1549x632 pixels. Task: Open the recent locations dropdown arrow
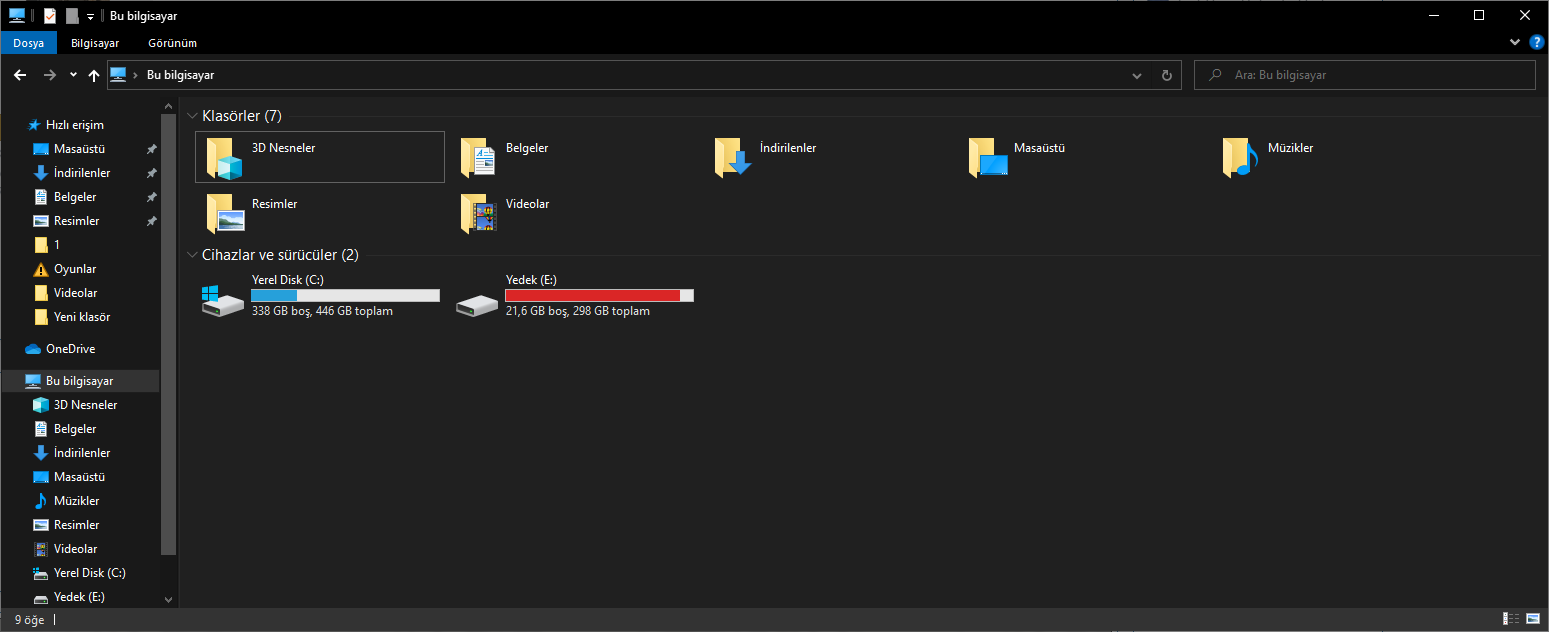point(73,75)
